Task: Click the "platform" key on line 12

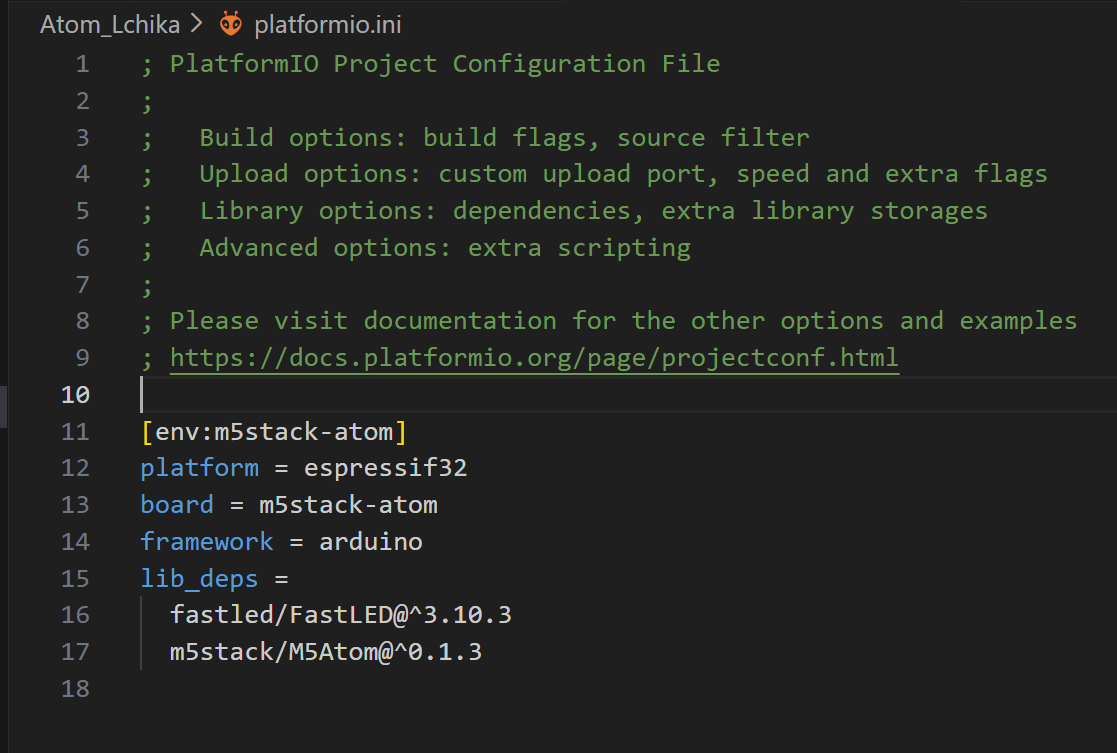Action: point(199,468)
